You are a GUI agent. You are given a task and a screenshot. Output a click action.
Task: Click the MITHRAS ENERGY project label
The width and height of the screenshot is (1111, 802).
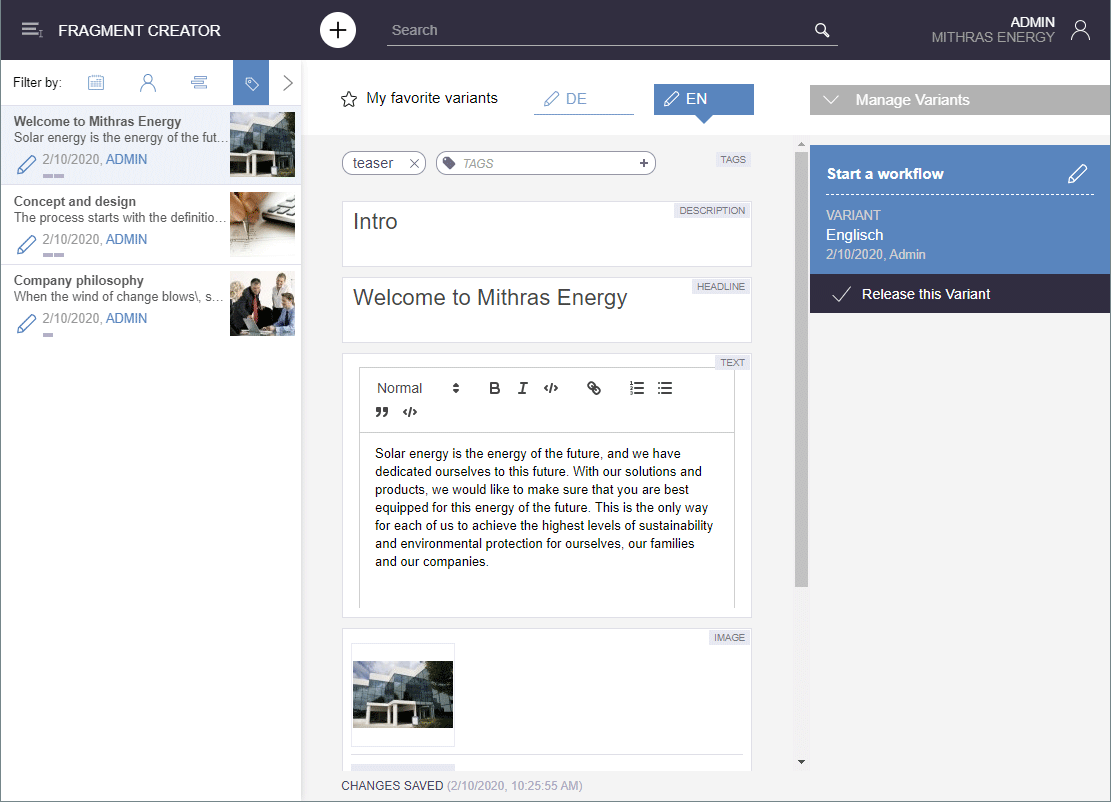993,38
